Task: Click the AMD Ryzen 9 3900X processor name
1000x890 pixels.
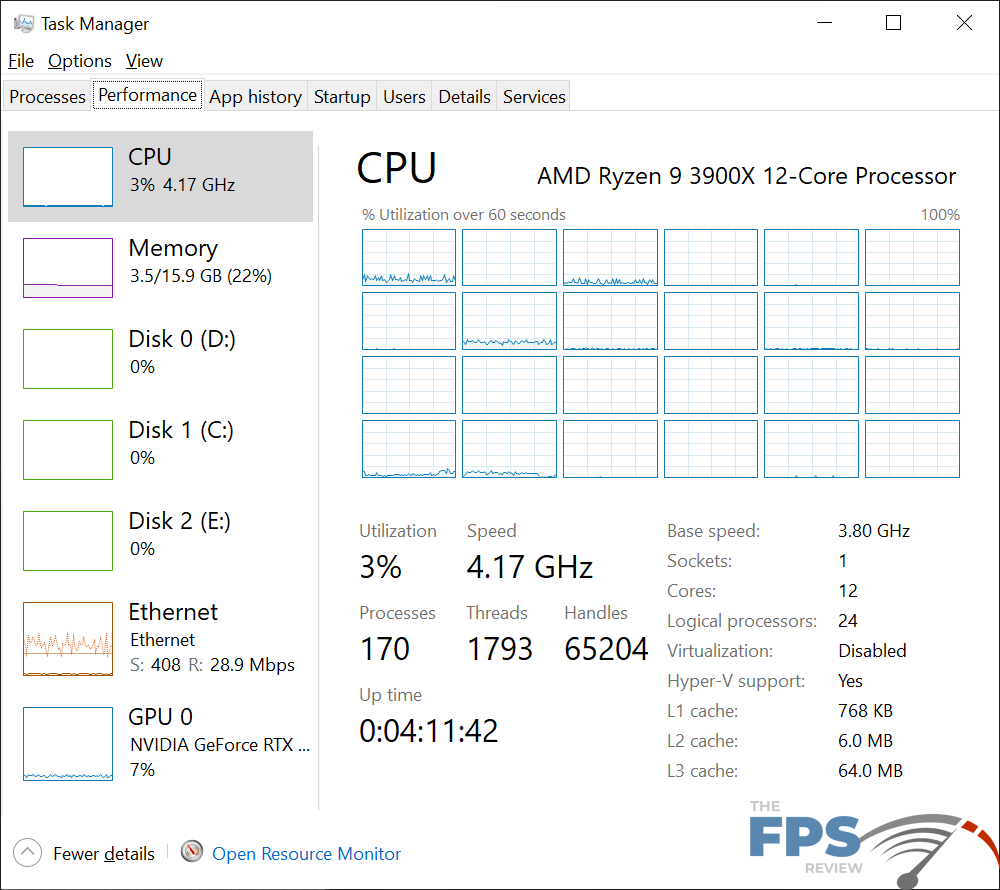Action: point(747,176)
